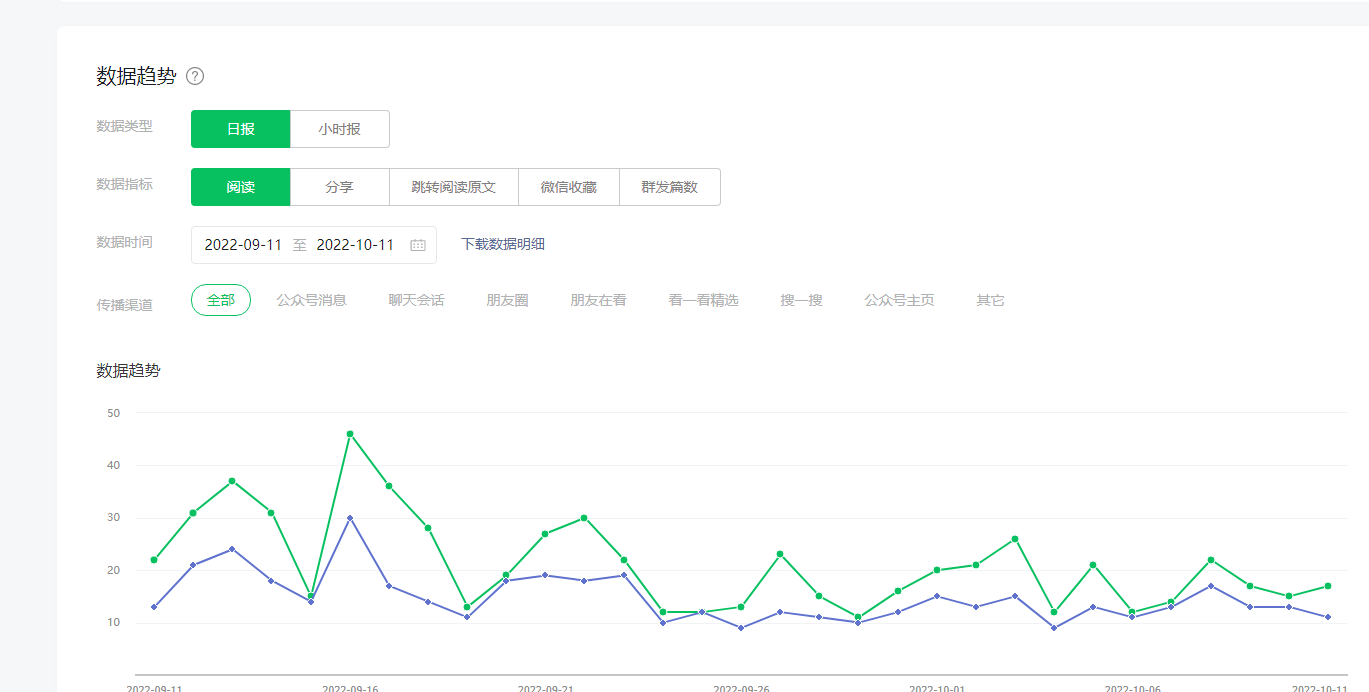Click the 数据类型 row label
The width and height of the screenshot is (1369, 692).
[125, 126]
